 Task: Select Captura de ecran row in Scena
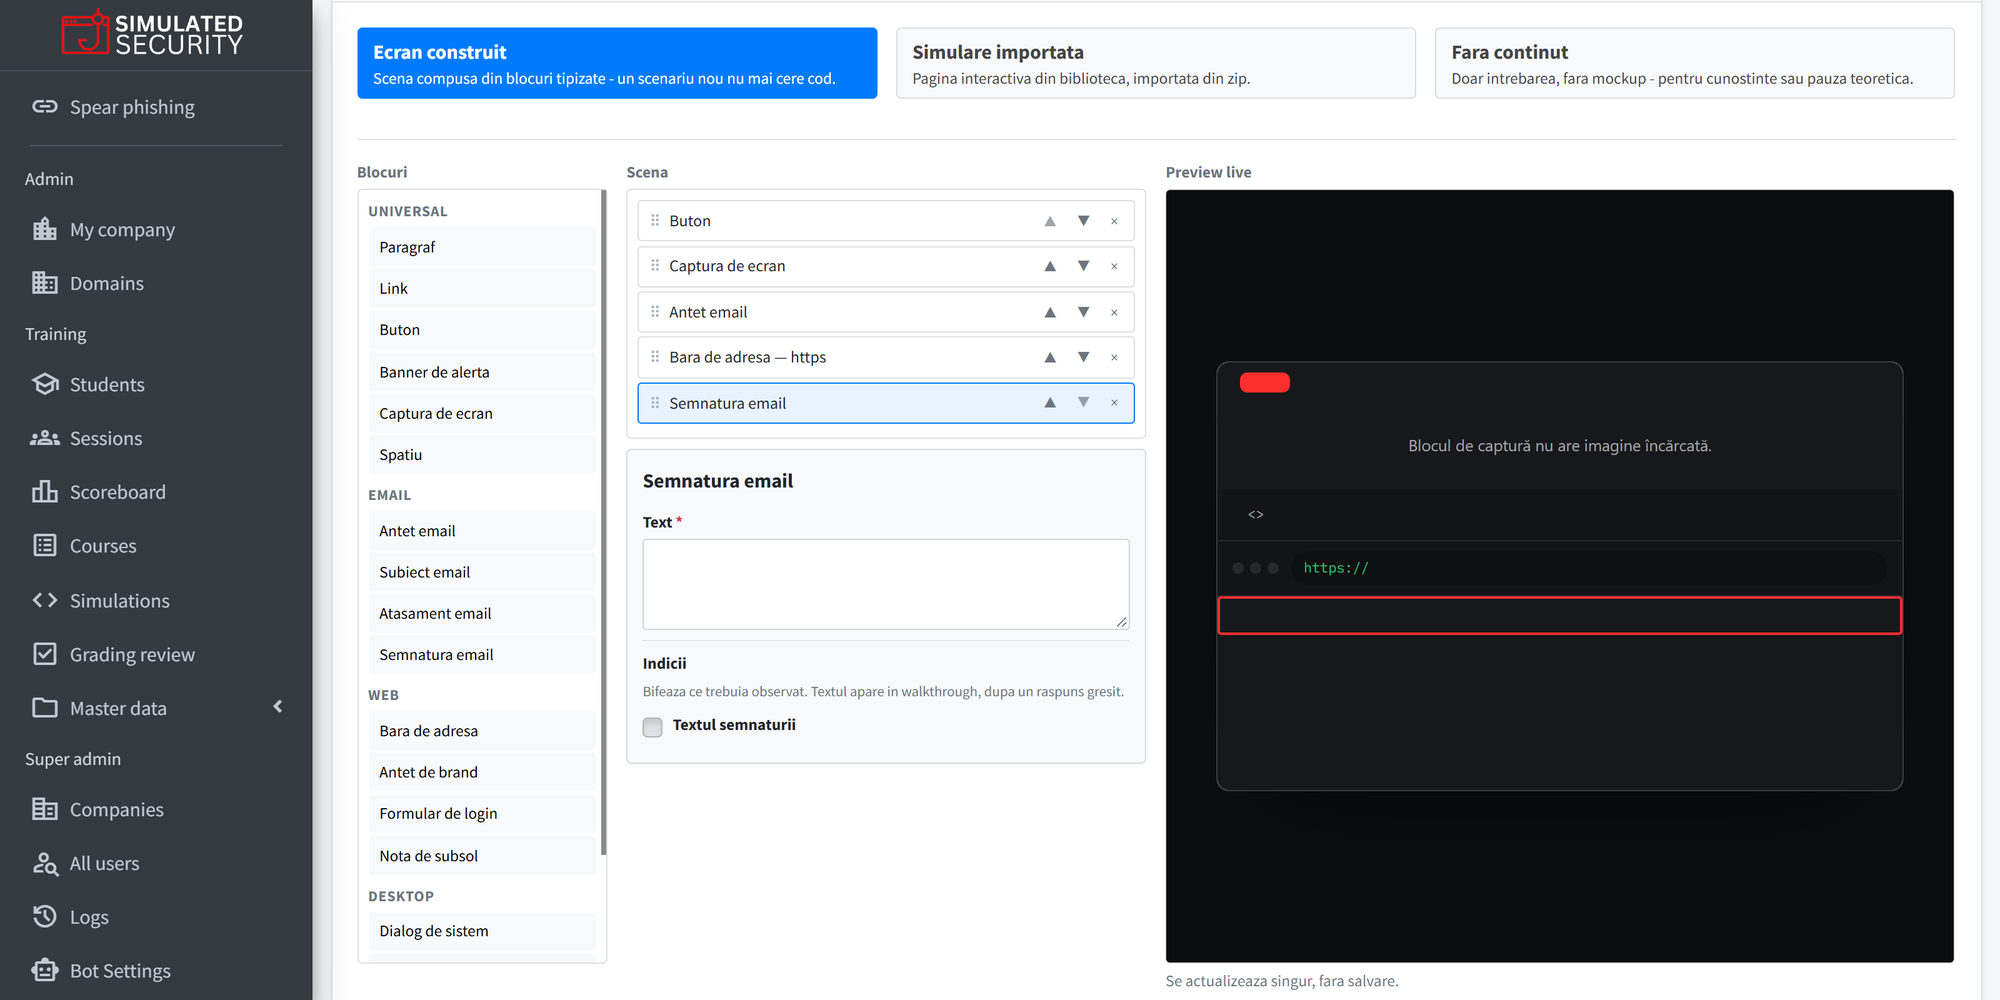point(886,266)
